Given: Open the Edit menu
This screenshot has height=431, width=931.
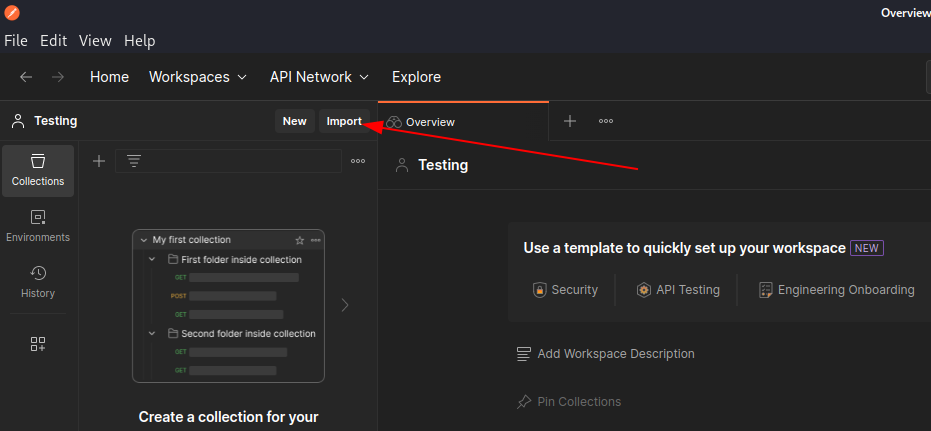Looking at the screenshot, I should point(53,41).
